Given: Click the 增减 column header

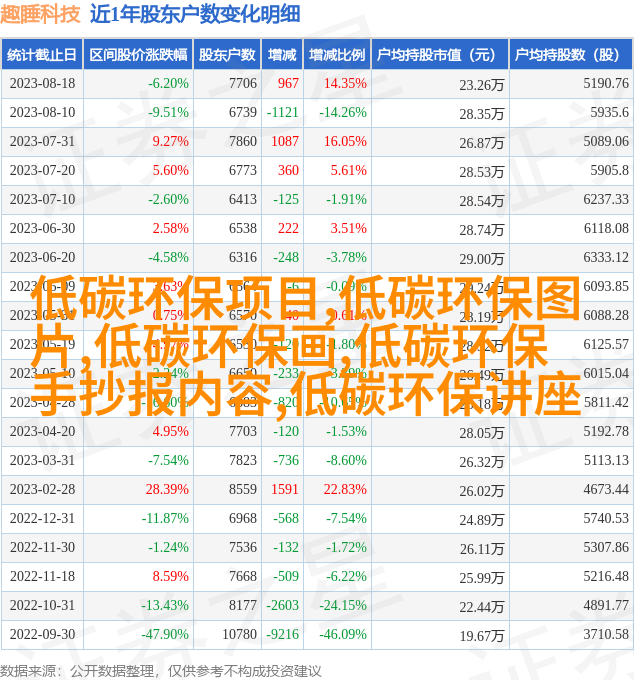Looking at the screenshot, I should pyautogui.click(x=282, y=55).
